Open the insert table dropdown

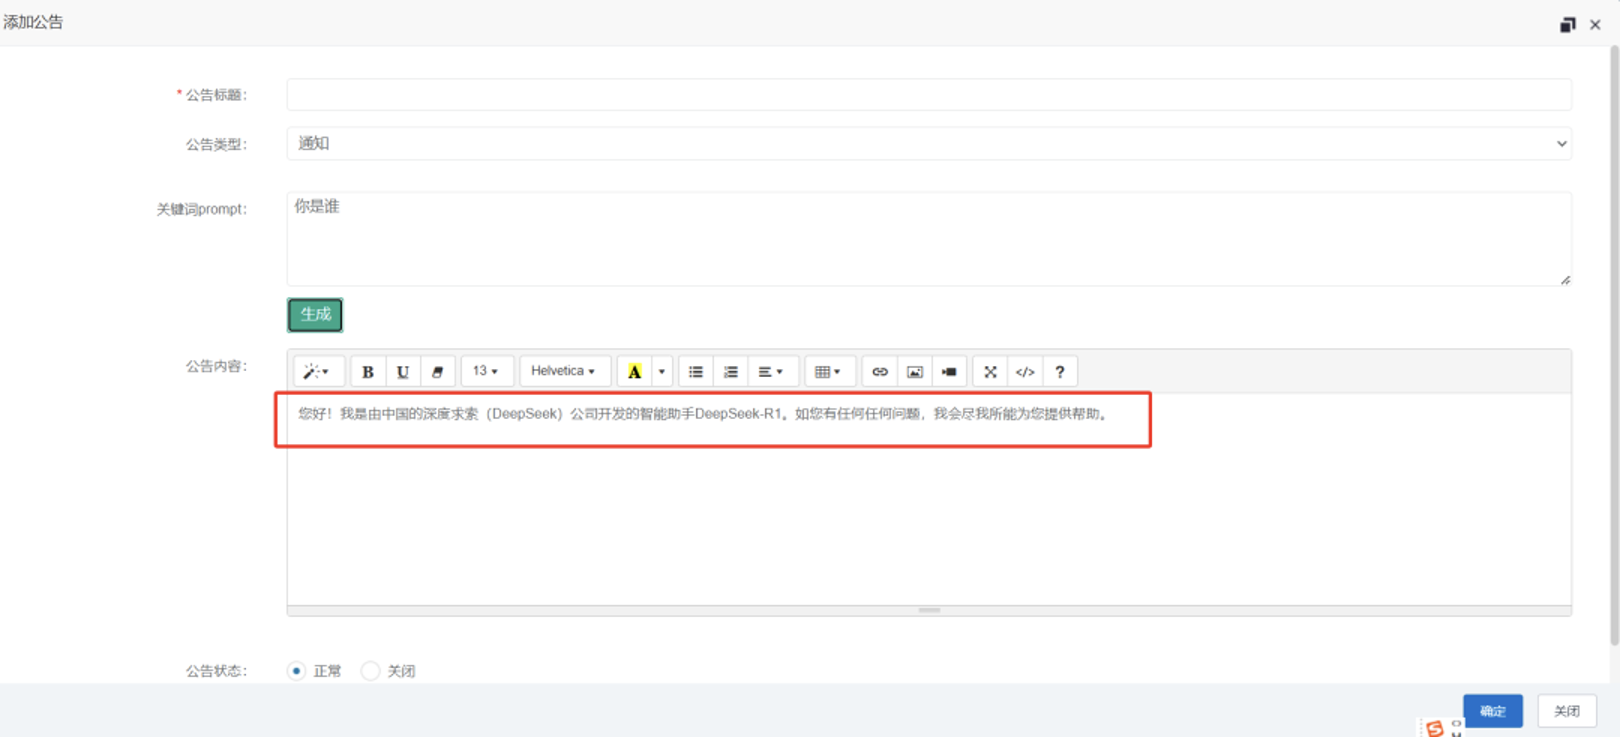pos(828,372)
